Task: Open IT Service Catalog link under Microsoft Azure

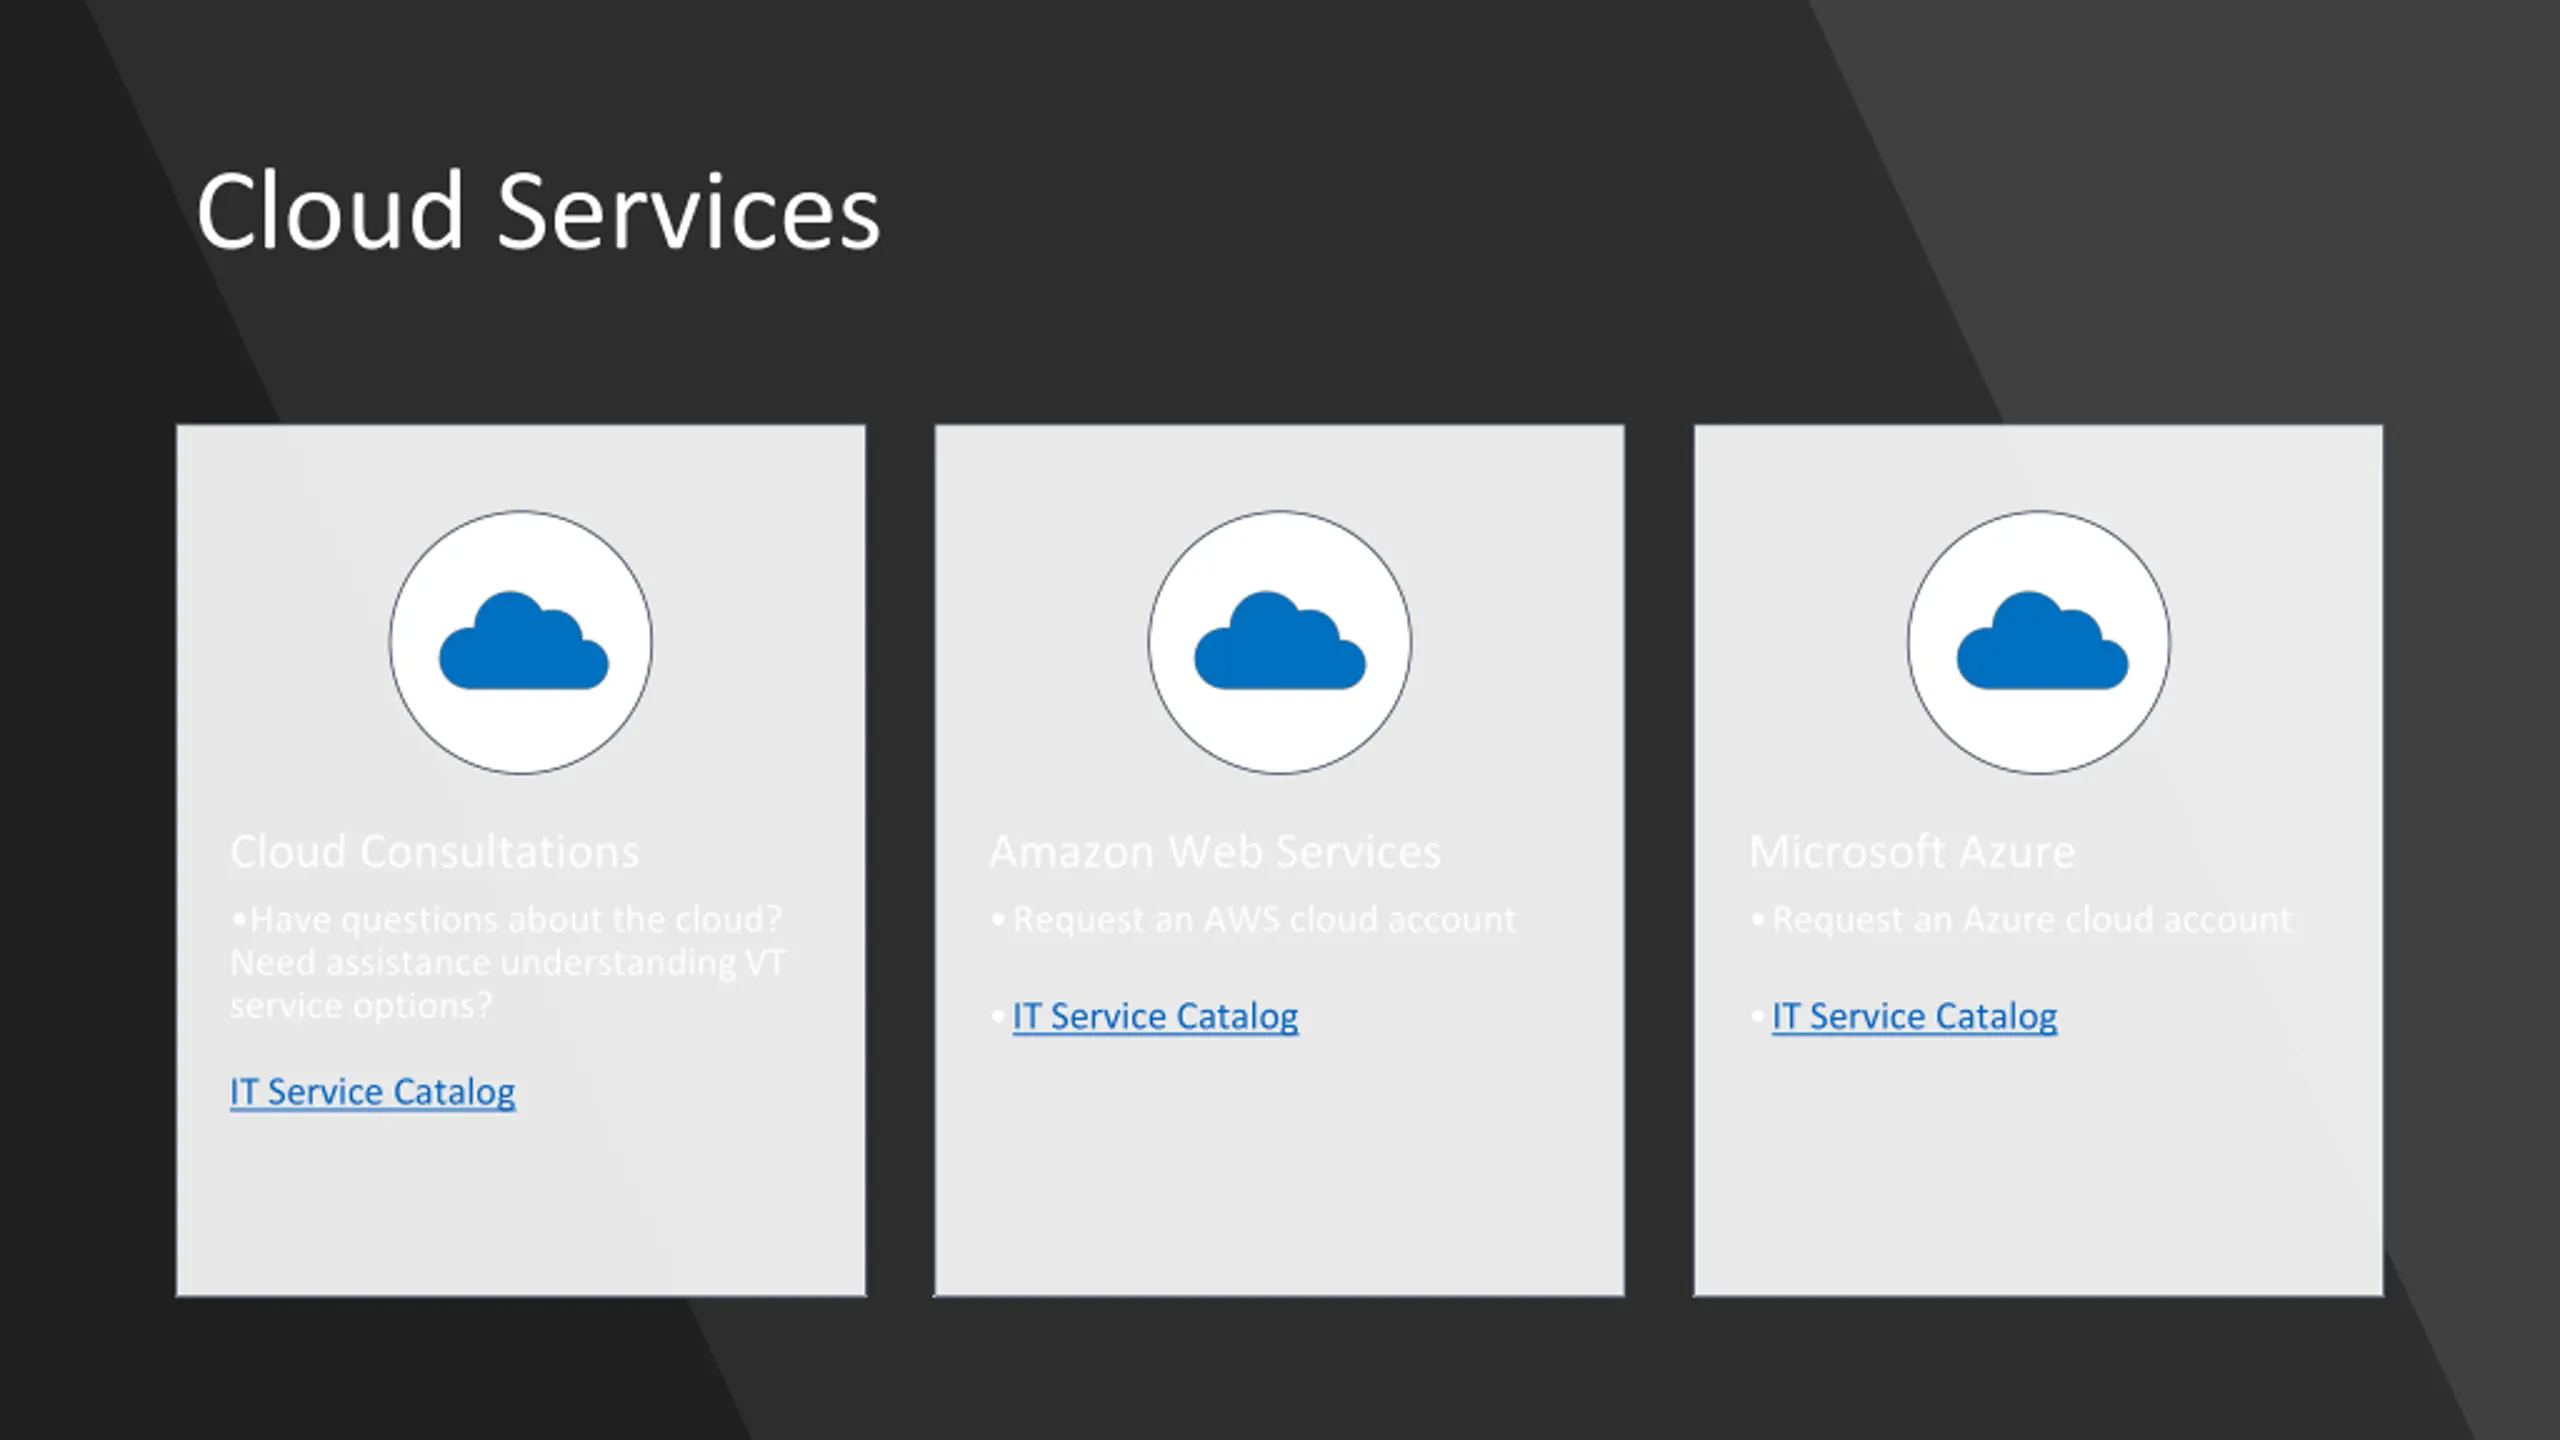Action: pos(1914,1016)
